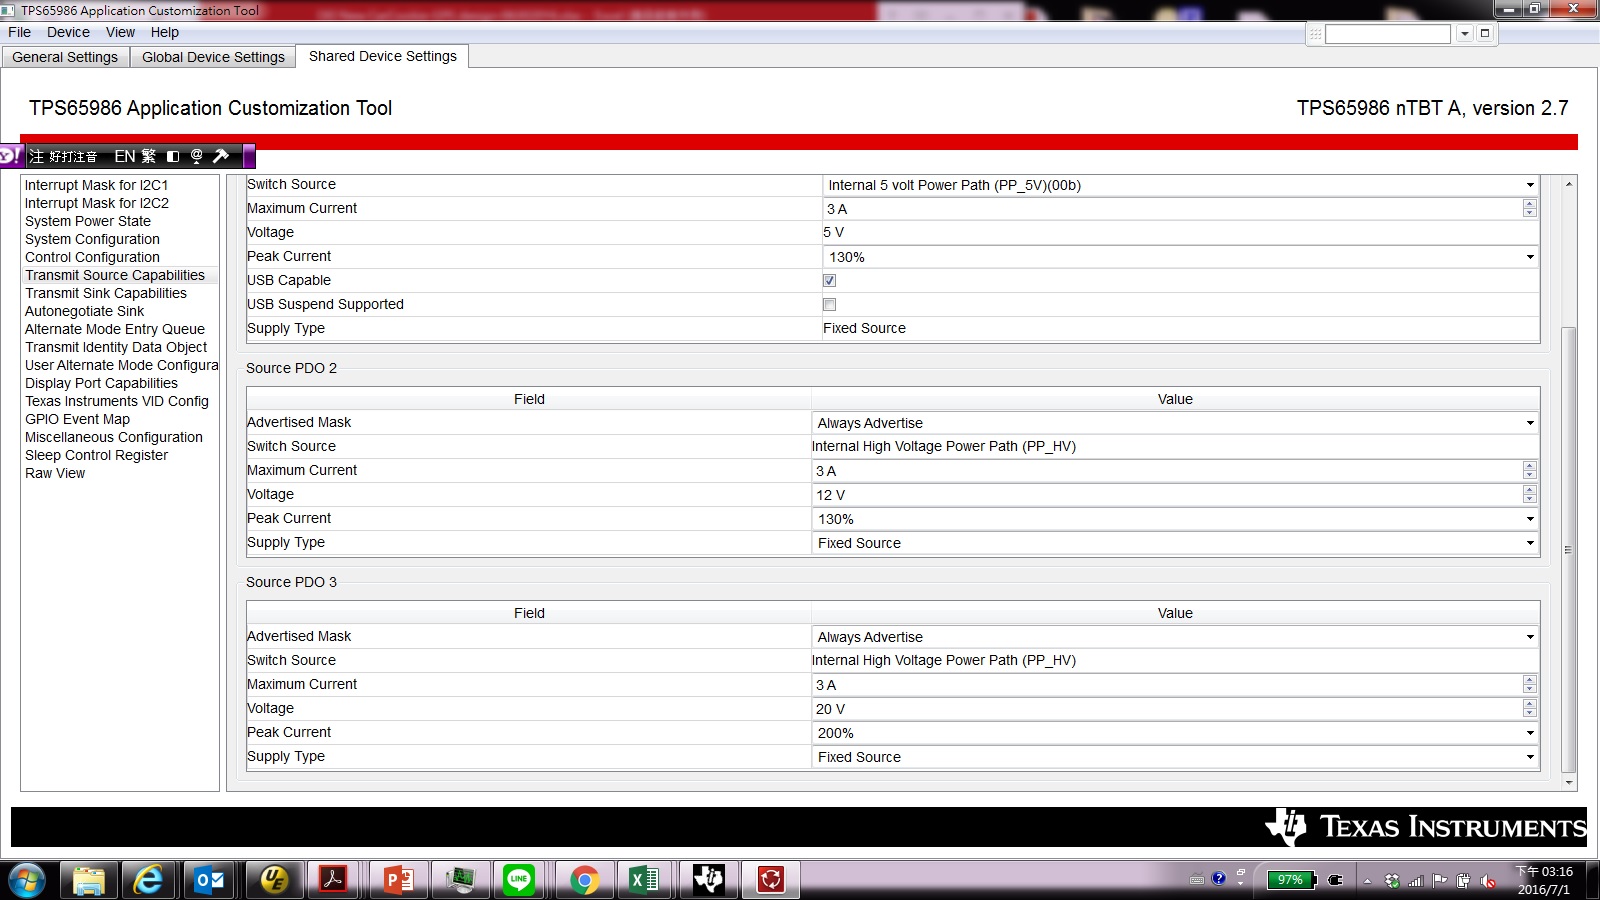Check battery status showing 97 percent

click(1290, 881)
